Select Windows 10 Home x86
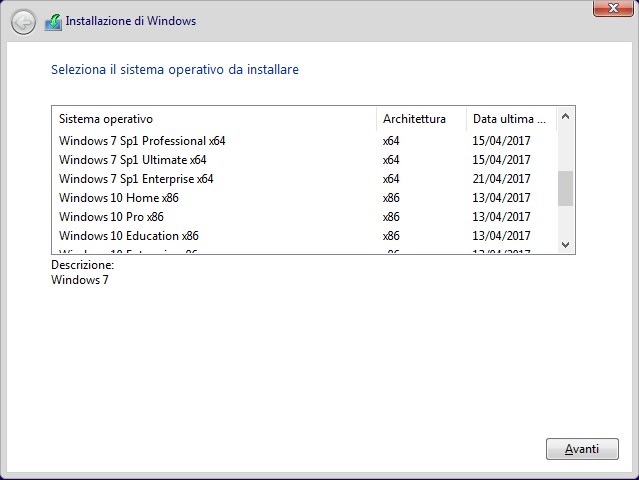Screen dimensions: 639x480 (x=304, y=198)
